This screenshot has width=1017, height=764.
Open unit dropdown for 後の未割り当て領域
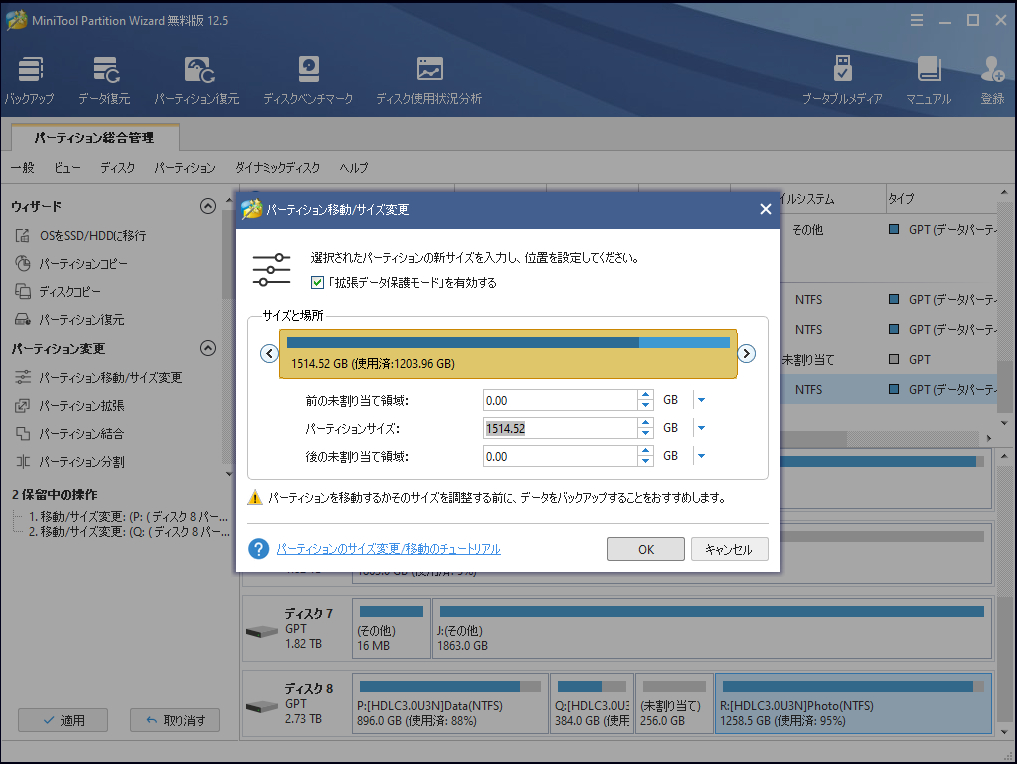click(x=701, y=456)
